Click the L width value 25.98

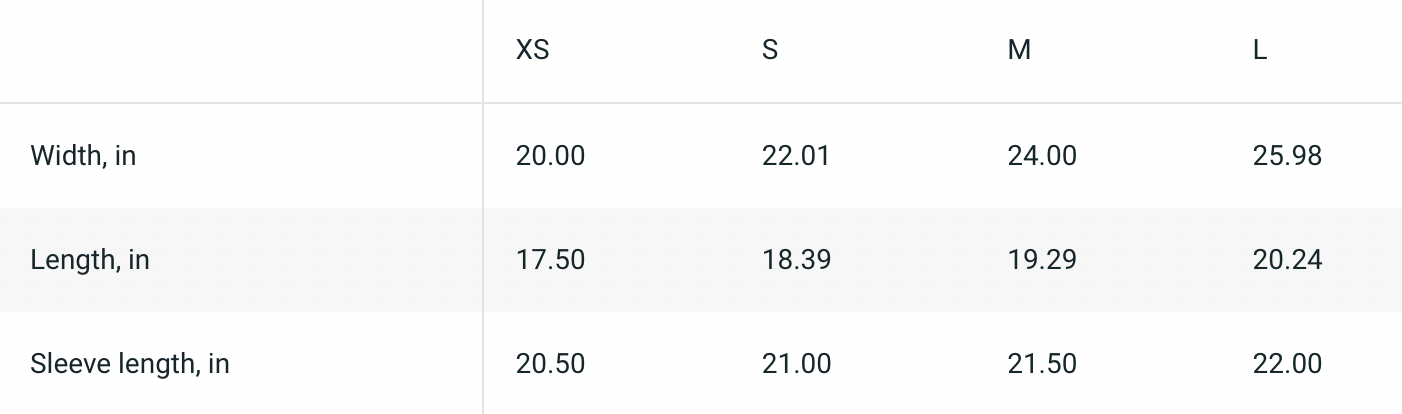1286,156
